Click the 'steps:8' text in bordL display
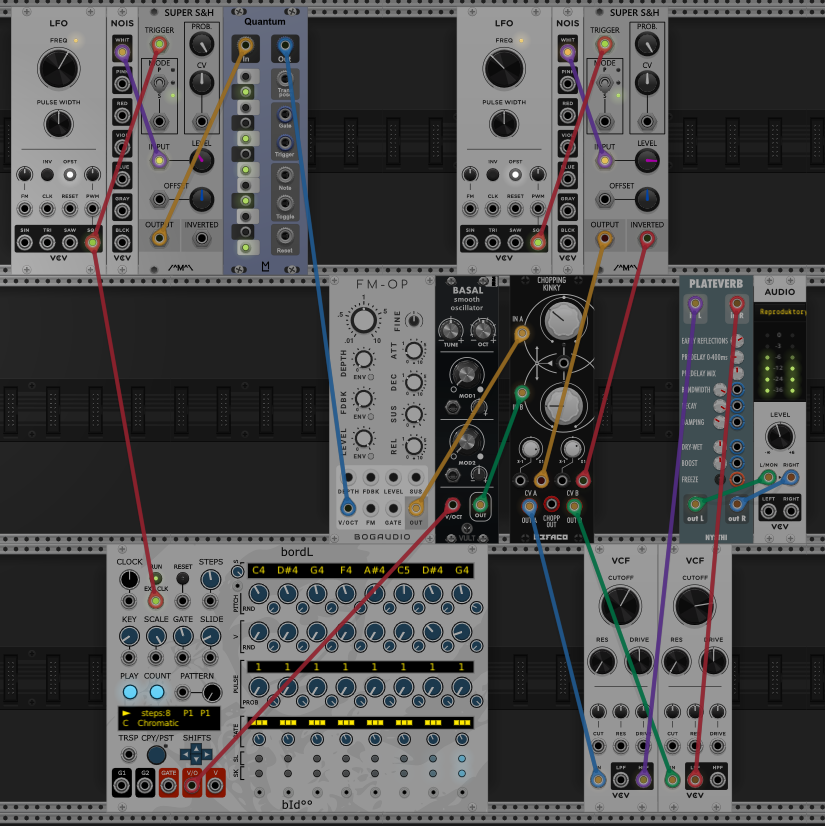The height and width of the screenshot is (826, 825). tap(156, 713)
